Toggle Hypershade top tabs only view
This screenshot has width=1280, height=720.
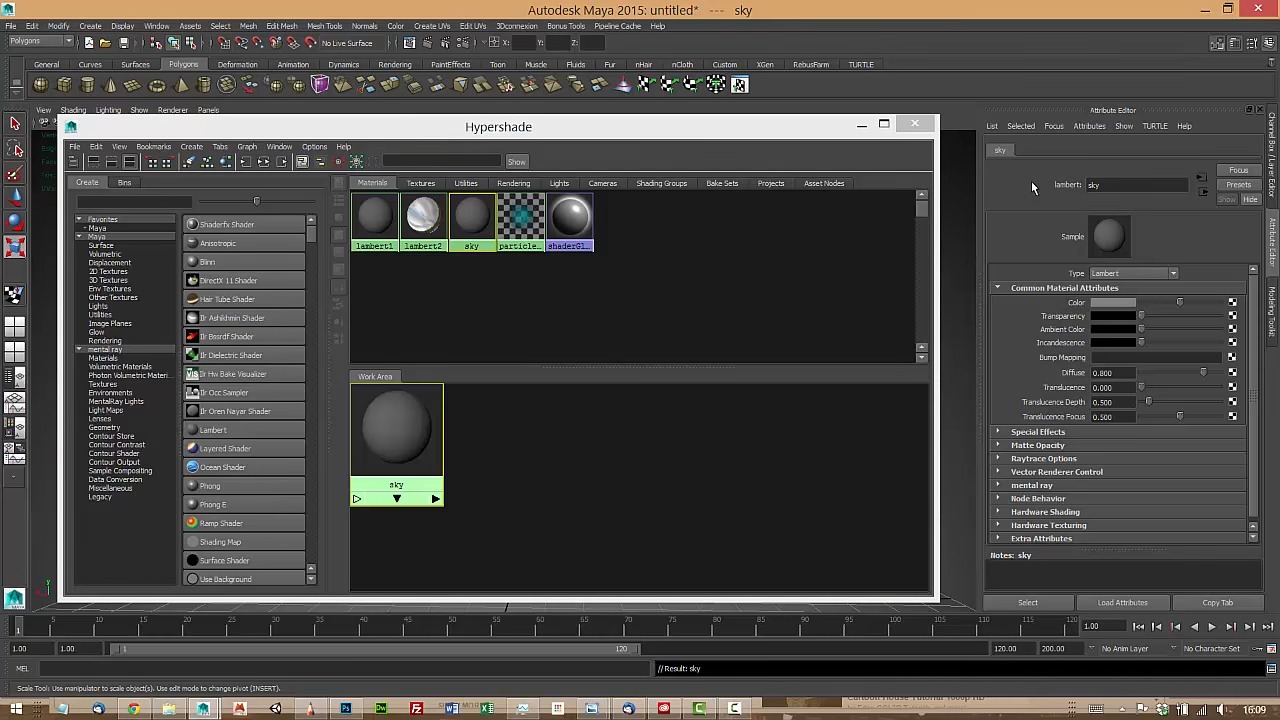click(x=93, y=162)
